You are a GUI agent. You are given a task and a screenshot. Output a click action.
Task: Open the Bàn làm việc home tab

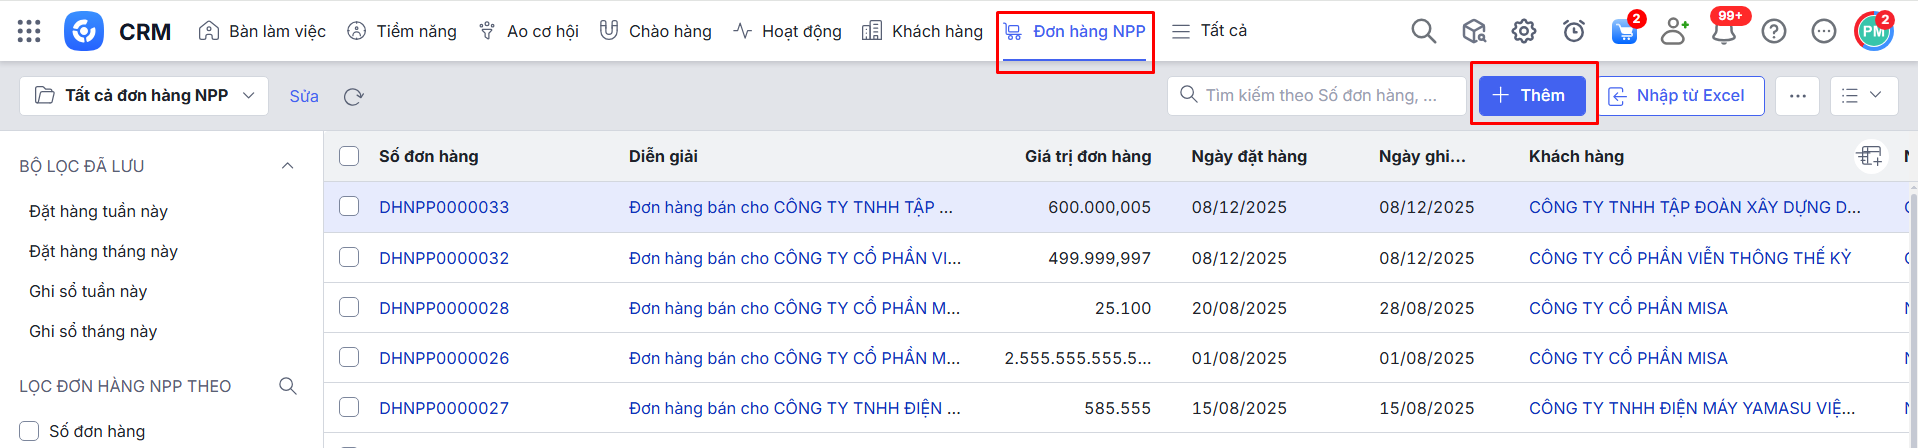point(262,31)
